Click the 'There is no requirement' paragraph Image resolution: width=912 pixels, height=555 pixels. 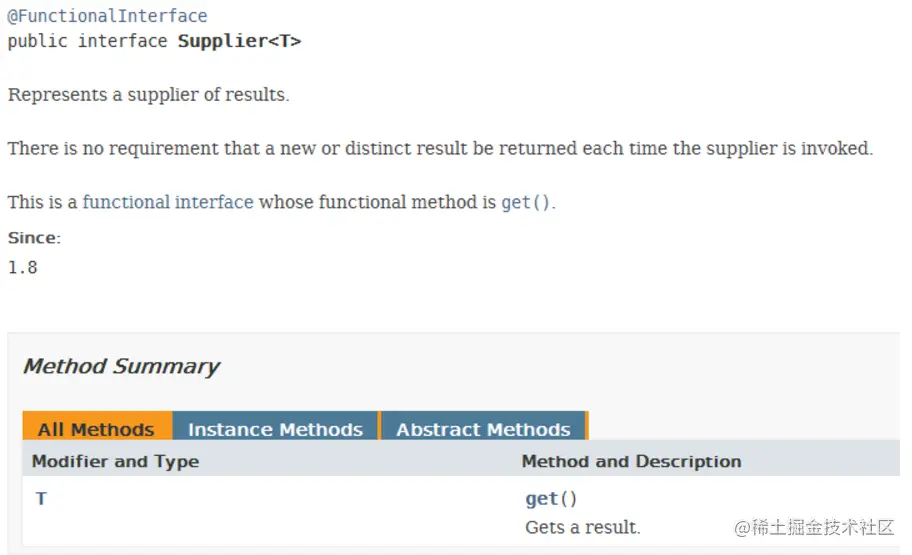[440, 148]
